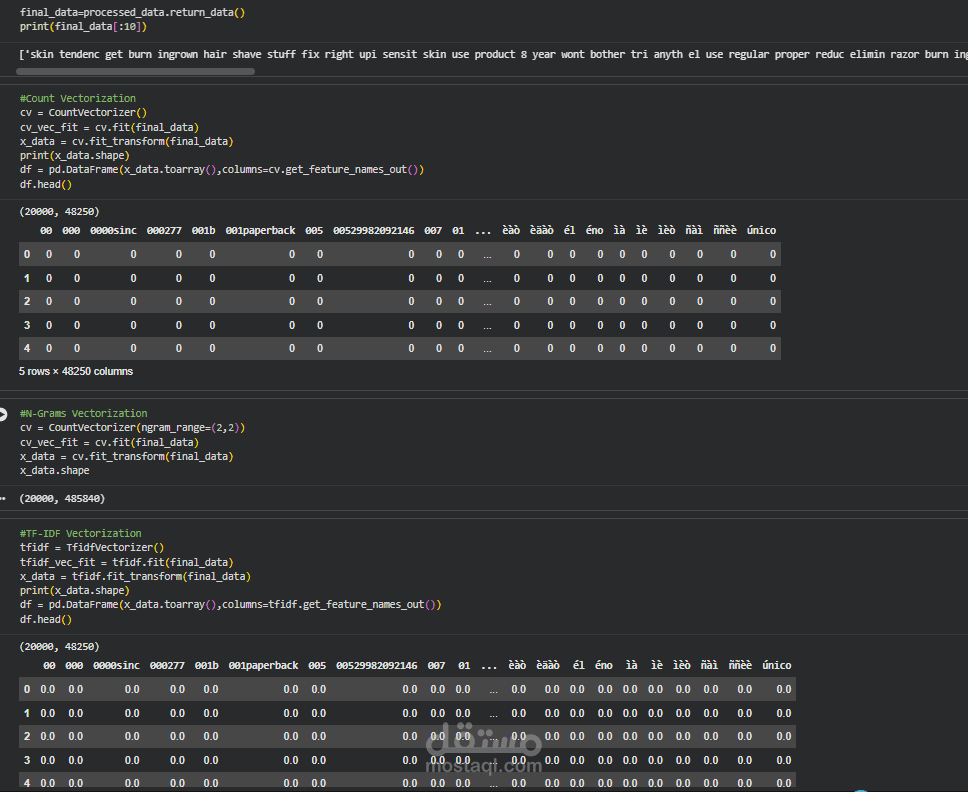Click df.head() in the Count Vectorization cell
Image resolution: width=968 pixels, height=792 pixels.
46,185
